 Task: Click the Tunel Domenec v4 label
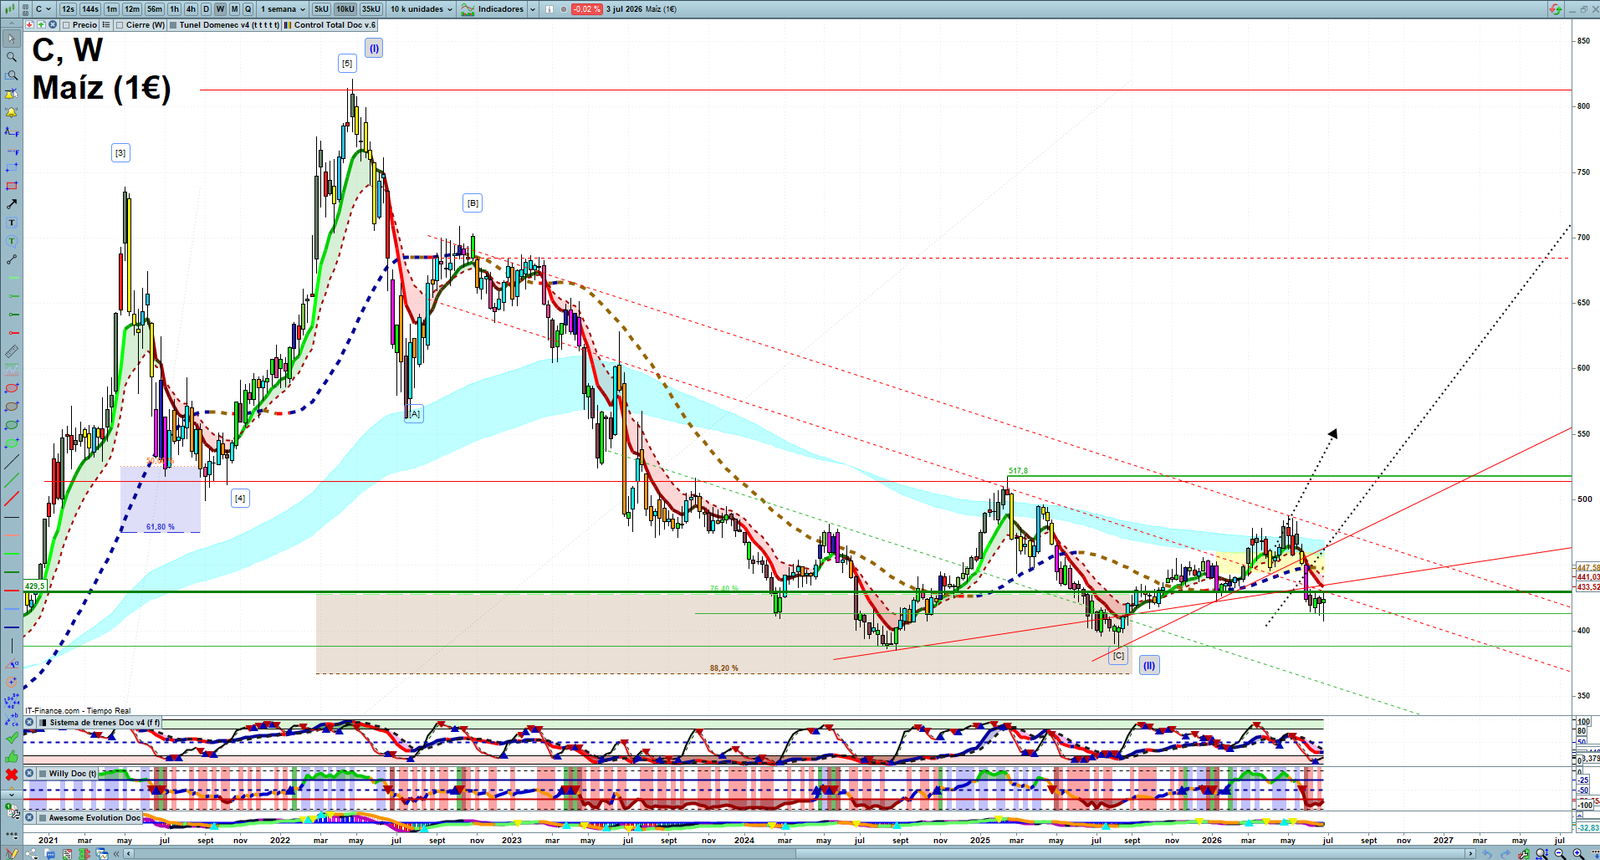pyautogui.click(x=229, y=25)
